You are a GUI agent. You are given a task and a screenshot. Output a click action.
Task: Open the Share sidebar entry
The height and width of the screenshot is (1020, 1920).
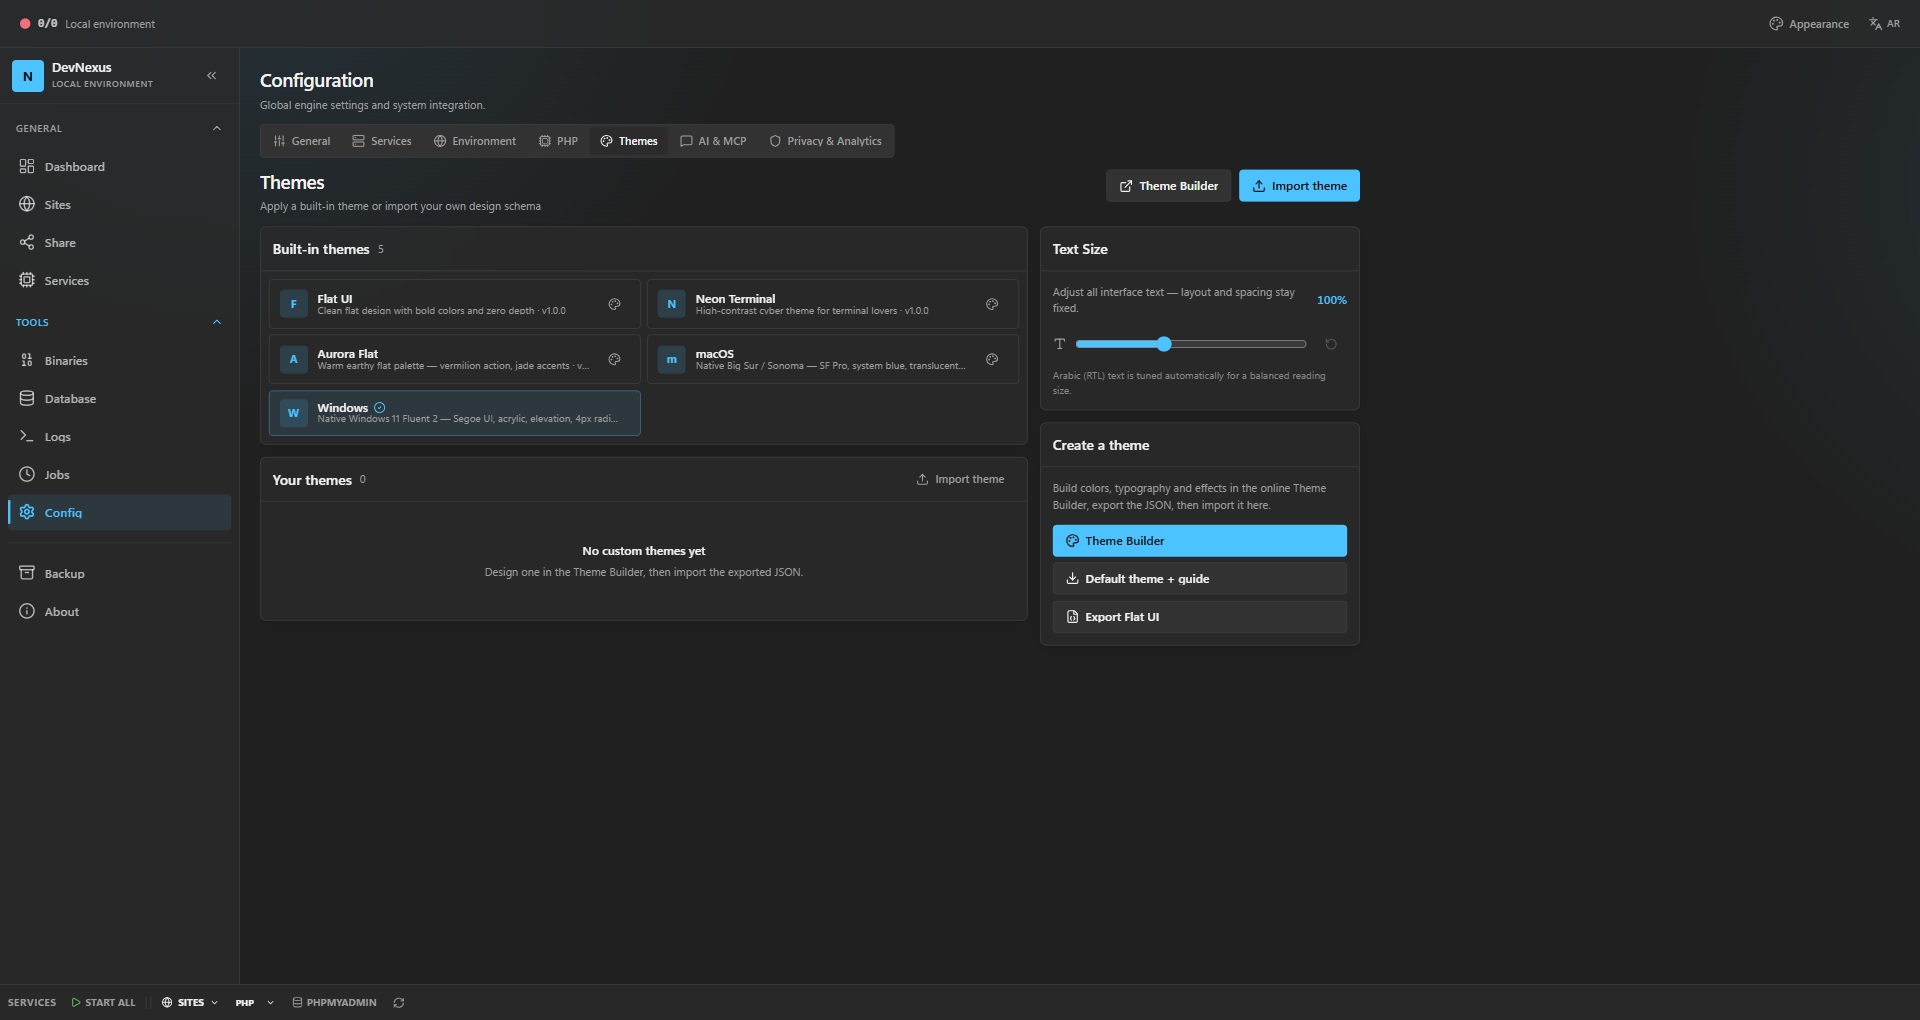[119, 243]
